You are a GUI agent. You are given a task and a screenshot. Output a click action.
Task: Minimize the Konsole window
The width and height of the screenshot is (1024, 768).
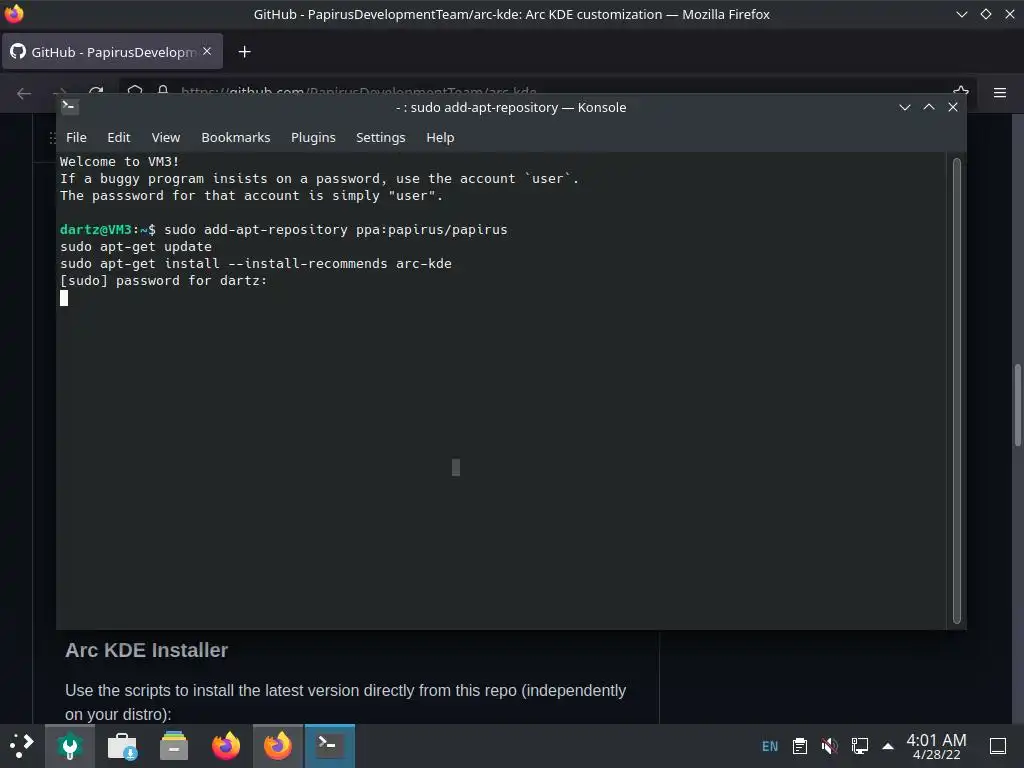(904, 107)
